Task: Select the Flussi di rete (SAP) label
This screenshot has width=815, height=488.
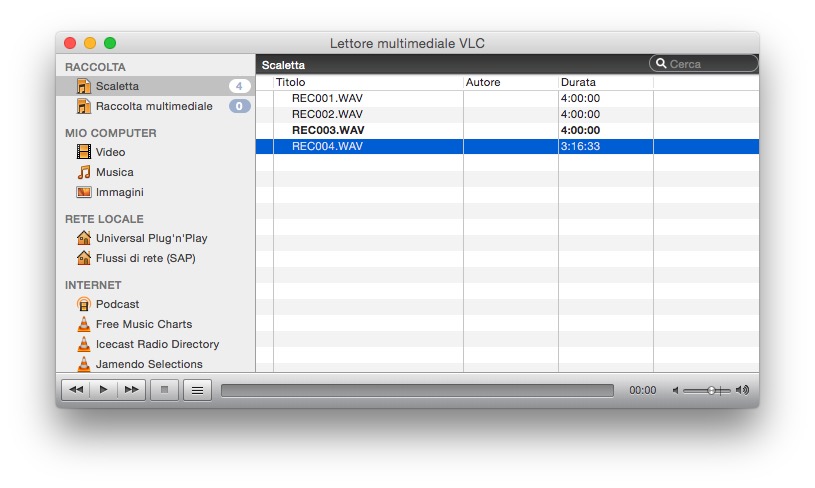Action: coord(146,258)
